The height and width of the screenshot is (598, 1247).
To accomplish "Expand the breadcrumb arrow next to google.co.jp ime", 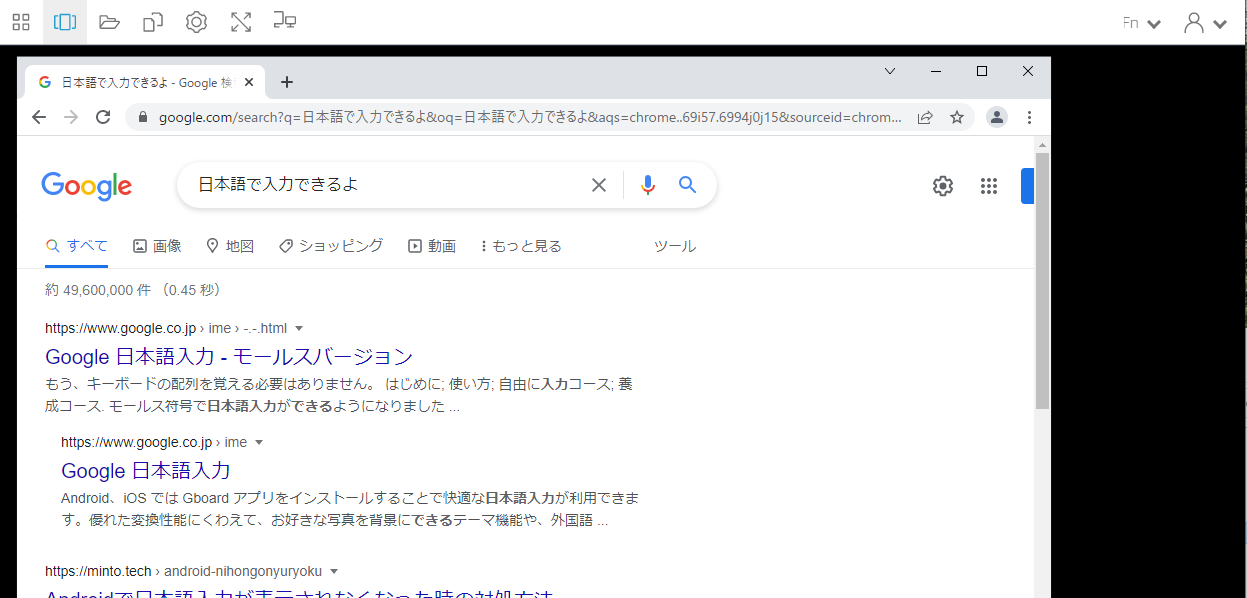I will tap(258, 441).
